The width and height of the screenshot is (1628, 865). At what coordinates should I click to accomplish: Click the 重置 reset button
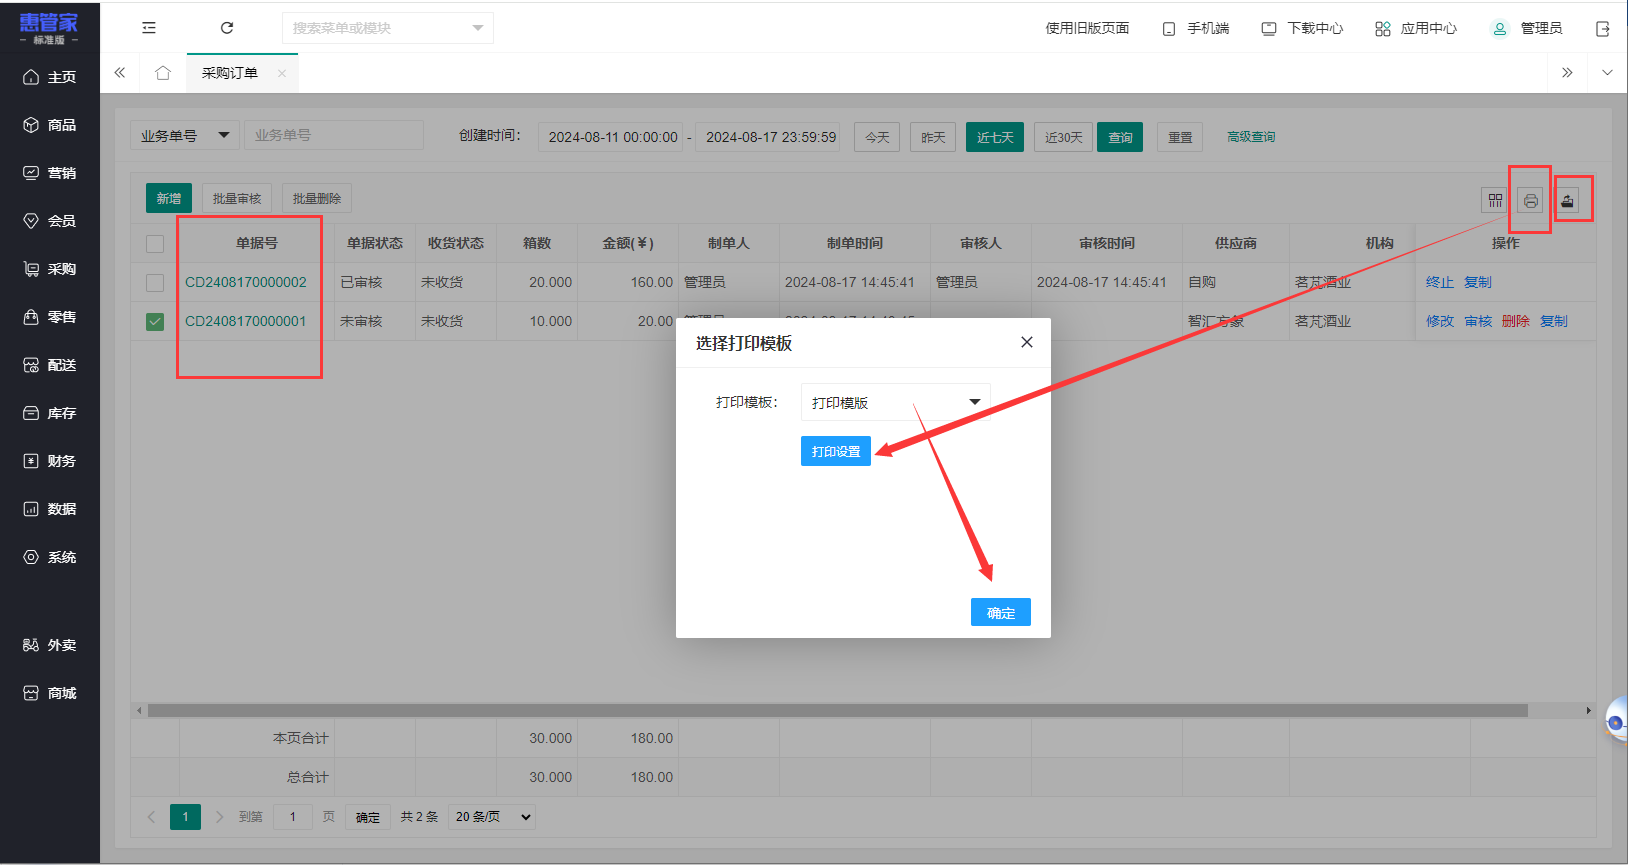pyautogui.click(x=1180, y=137)
